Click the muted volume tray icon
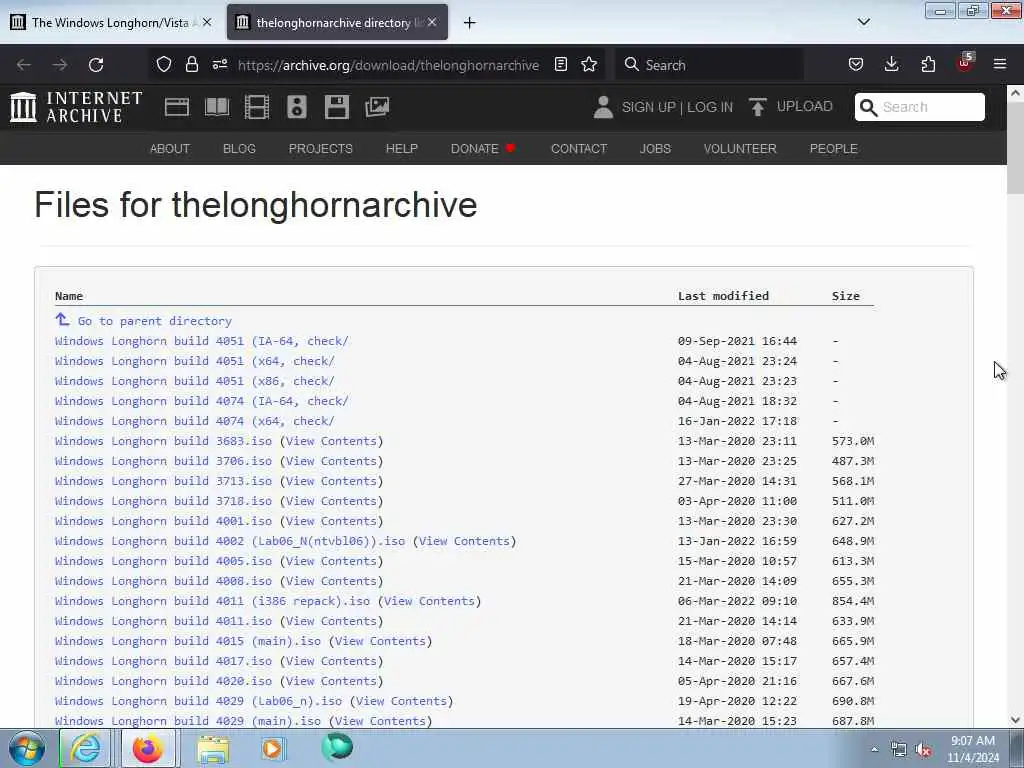 coord(923,749)
